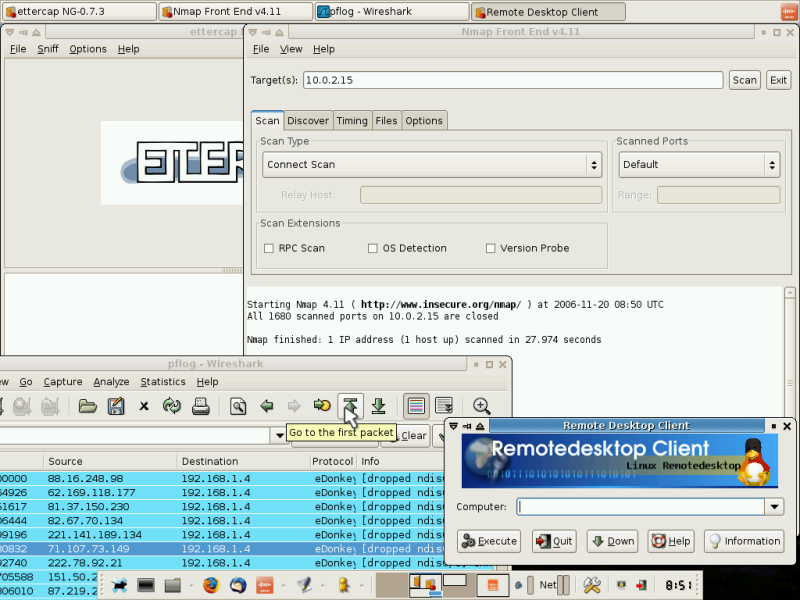Click the Save capture file icon

point(116,406)
